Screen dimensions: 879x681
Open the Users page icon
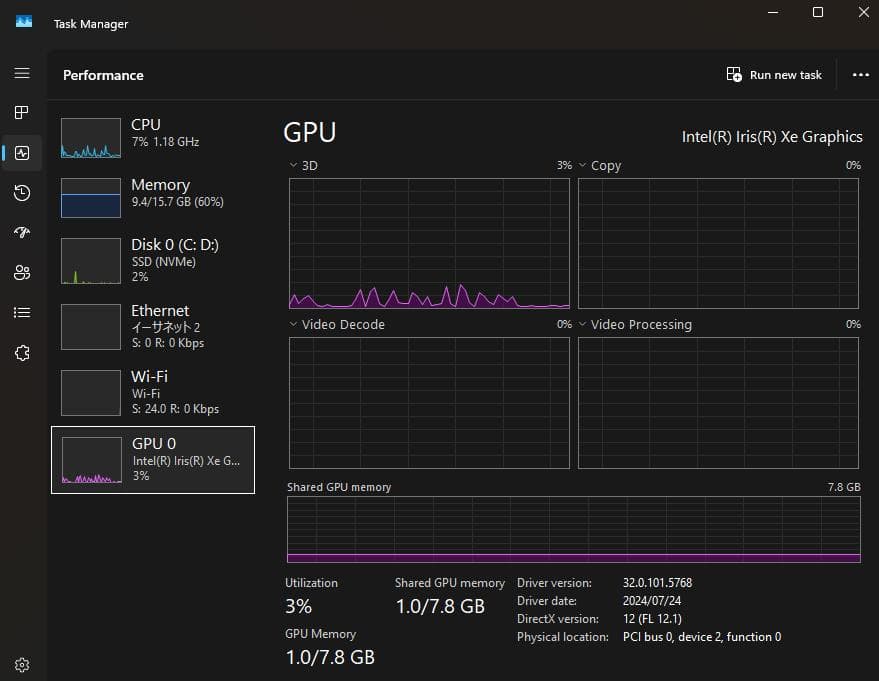point(22,272)
